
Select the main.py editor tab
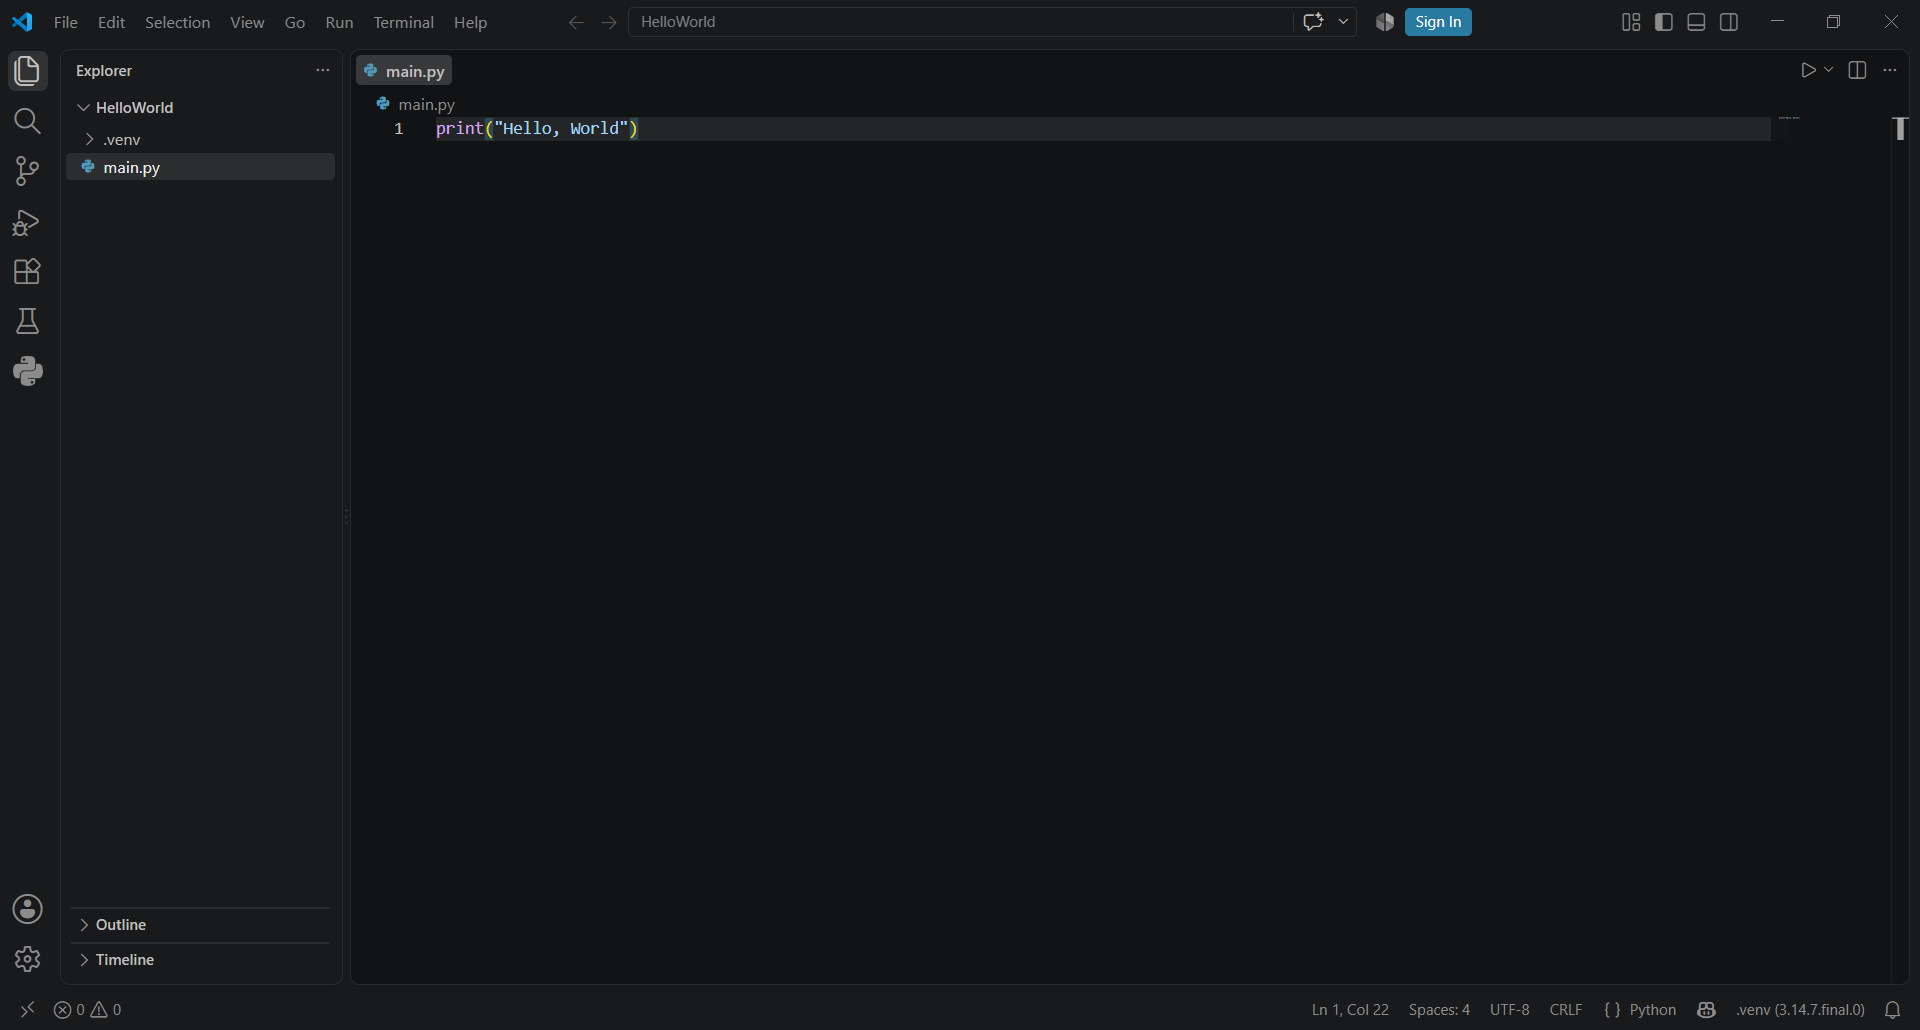coord(405,71)
